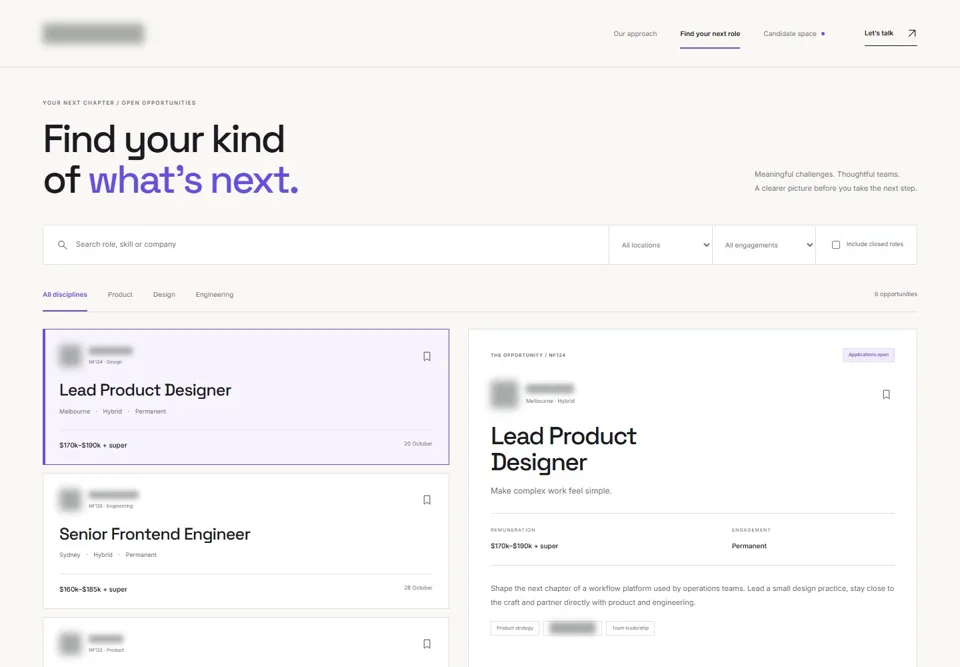Open the Senior Frontend Engineer job card
This screenshot has width=960, height=667.
(x=246, y=541)
